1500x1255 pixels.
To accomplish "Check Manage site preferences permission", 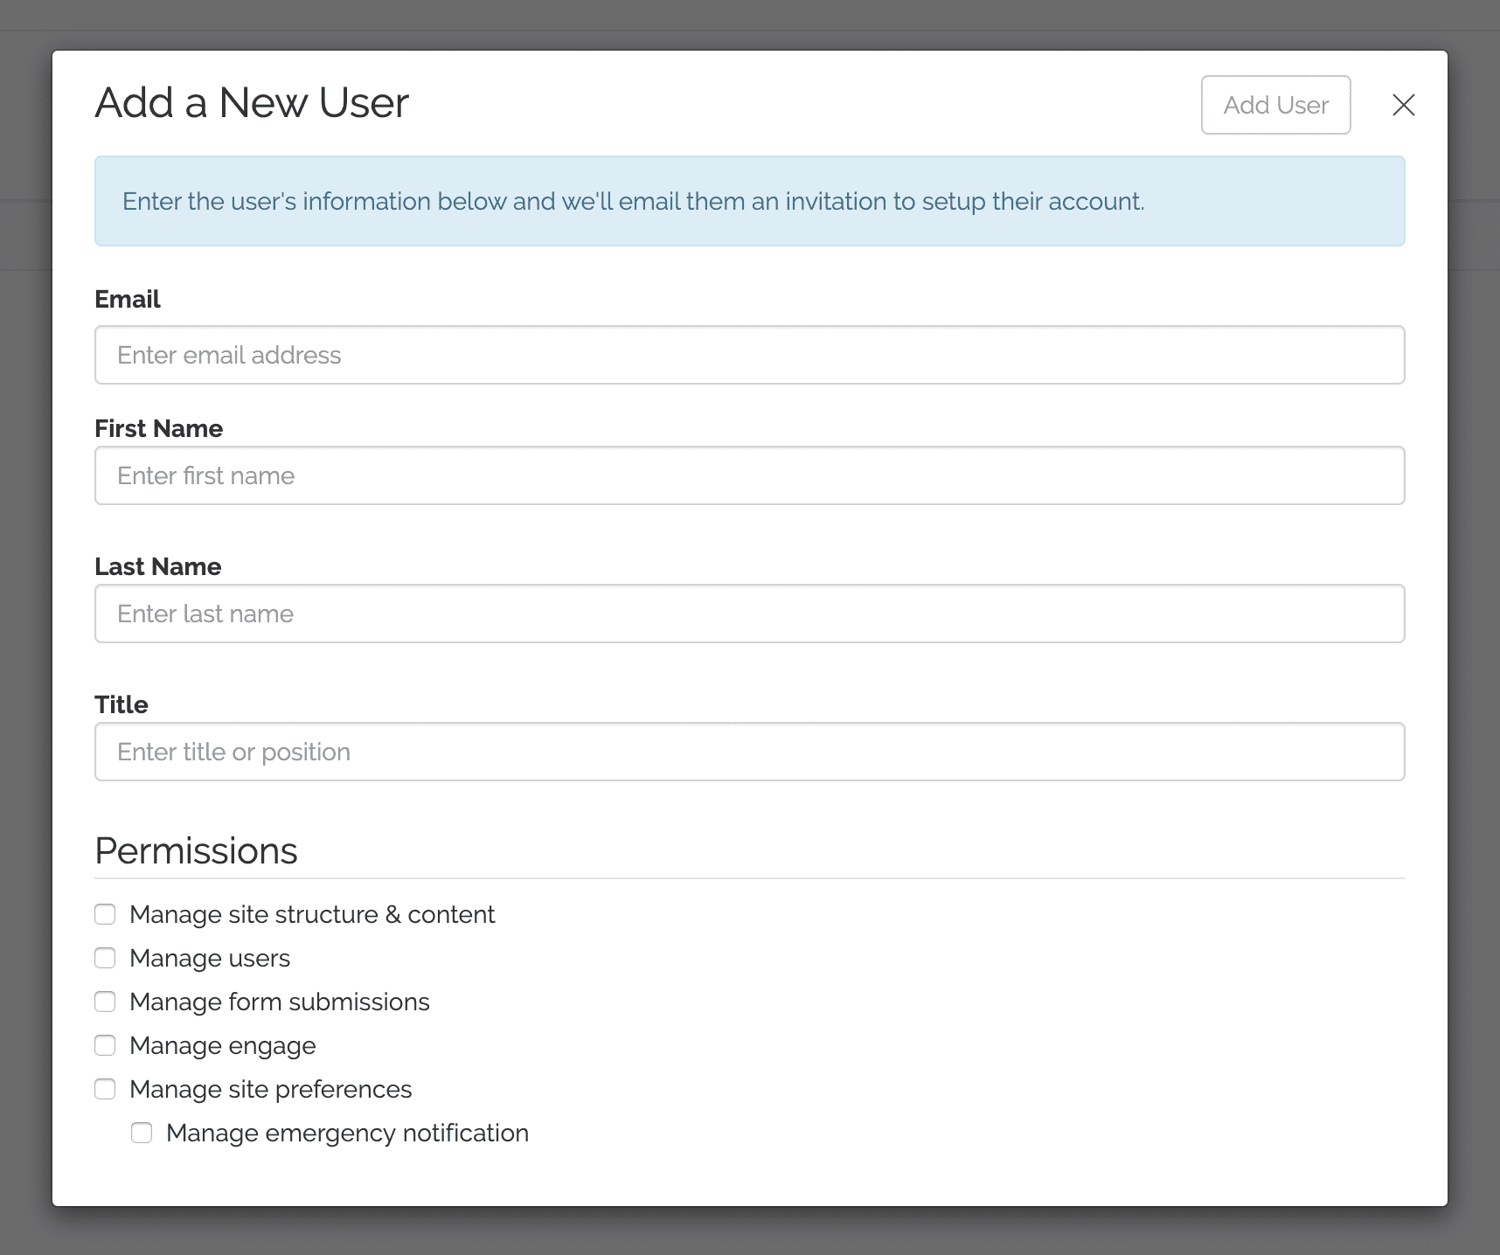I will tap(105, 1088).
